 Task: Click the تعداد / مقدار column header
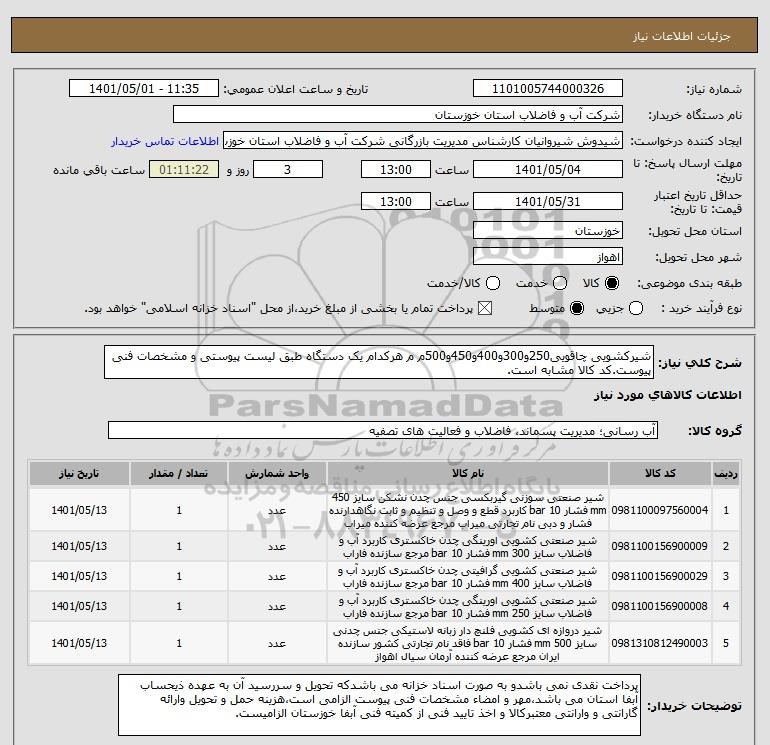tap(179, 473)
